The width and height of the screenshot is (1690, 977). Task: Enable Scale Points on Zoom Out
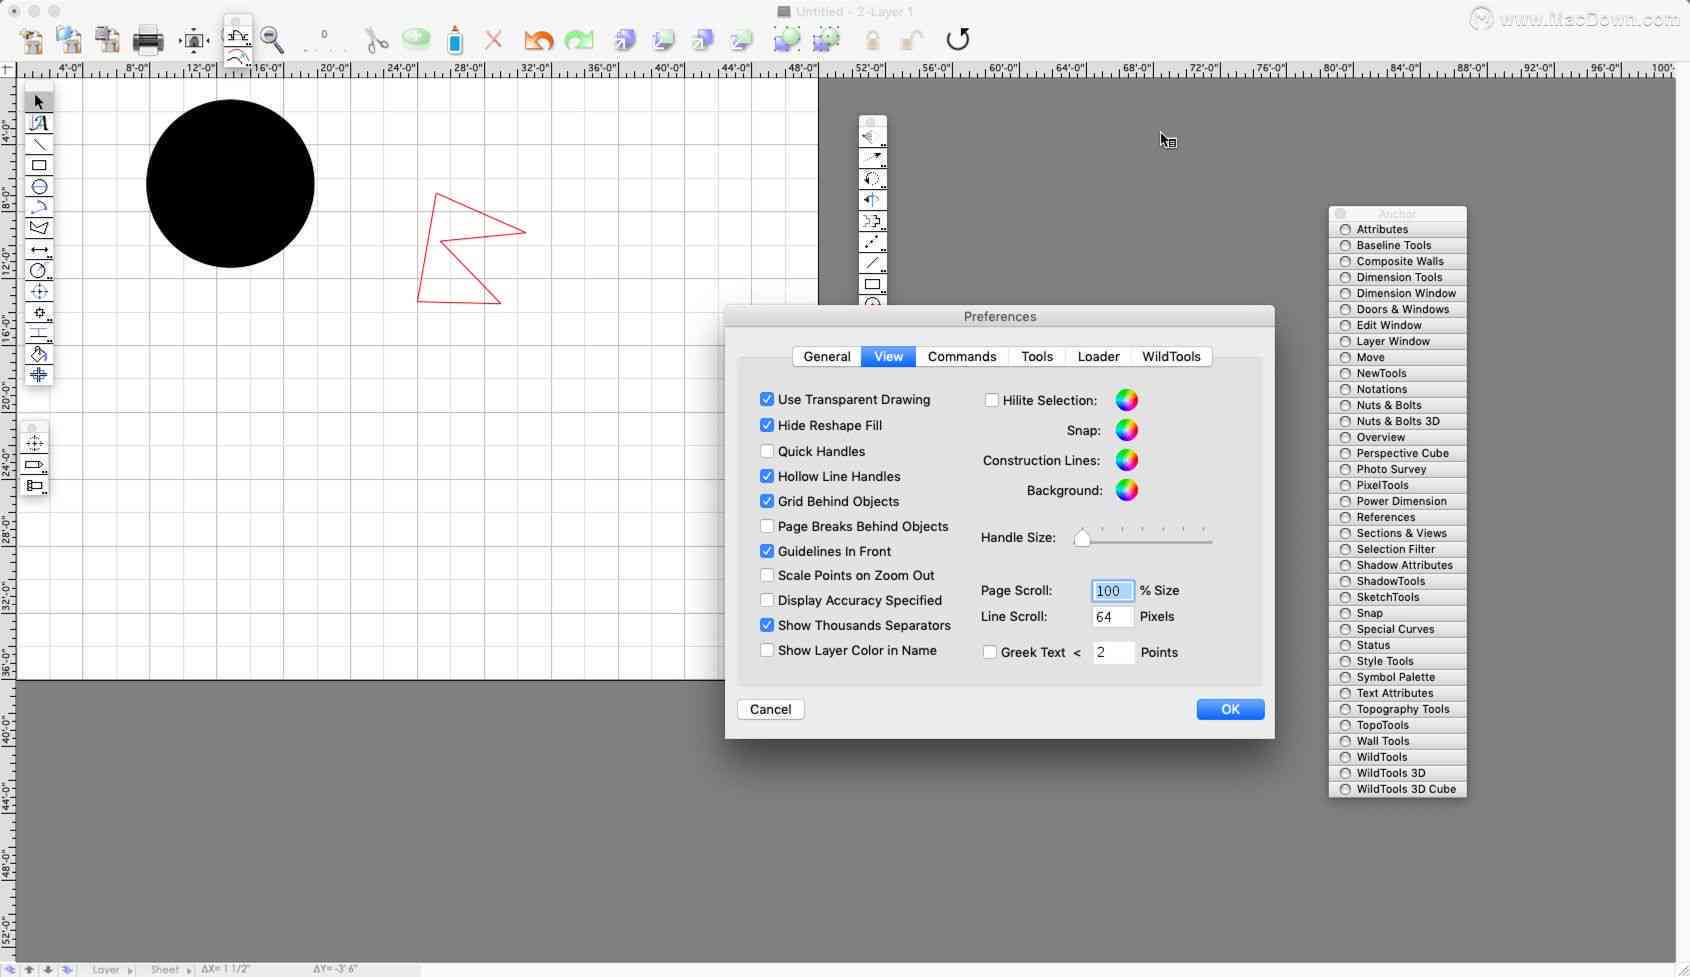click(767, 575)
